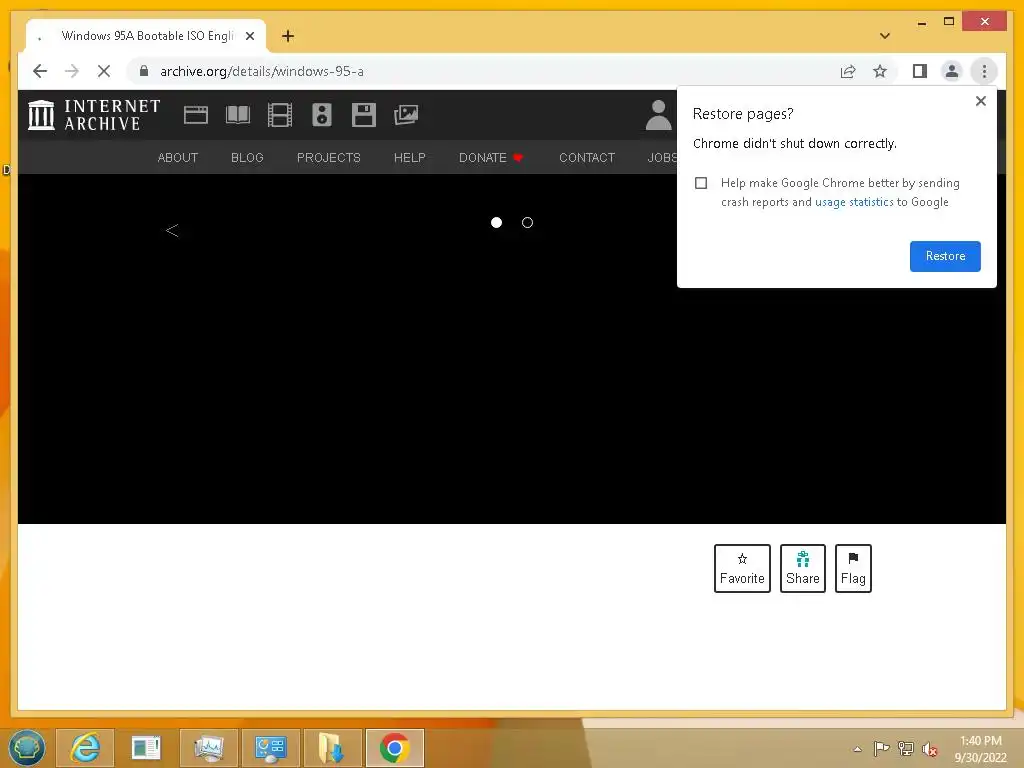Open the Video film-strip icon in Archive header
The image size is (1024, 768).
coord(280,115)
